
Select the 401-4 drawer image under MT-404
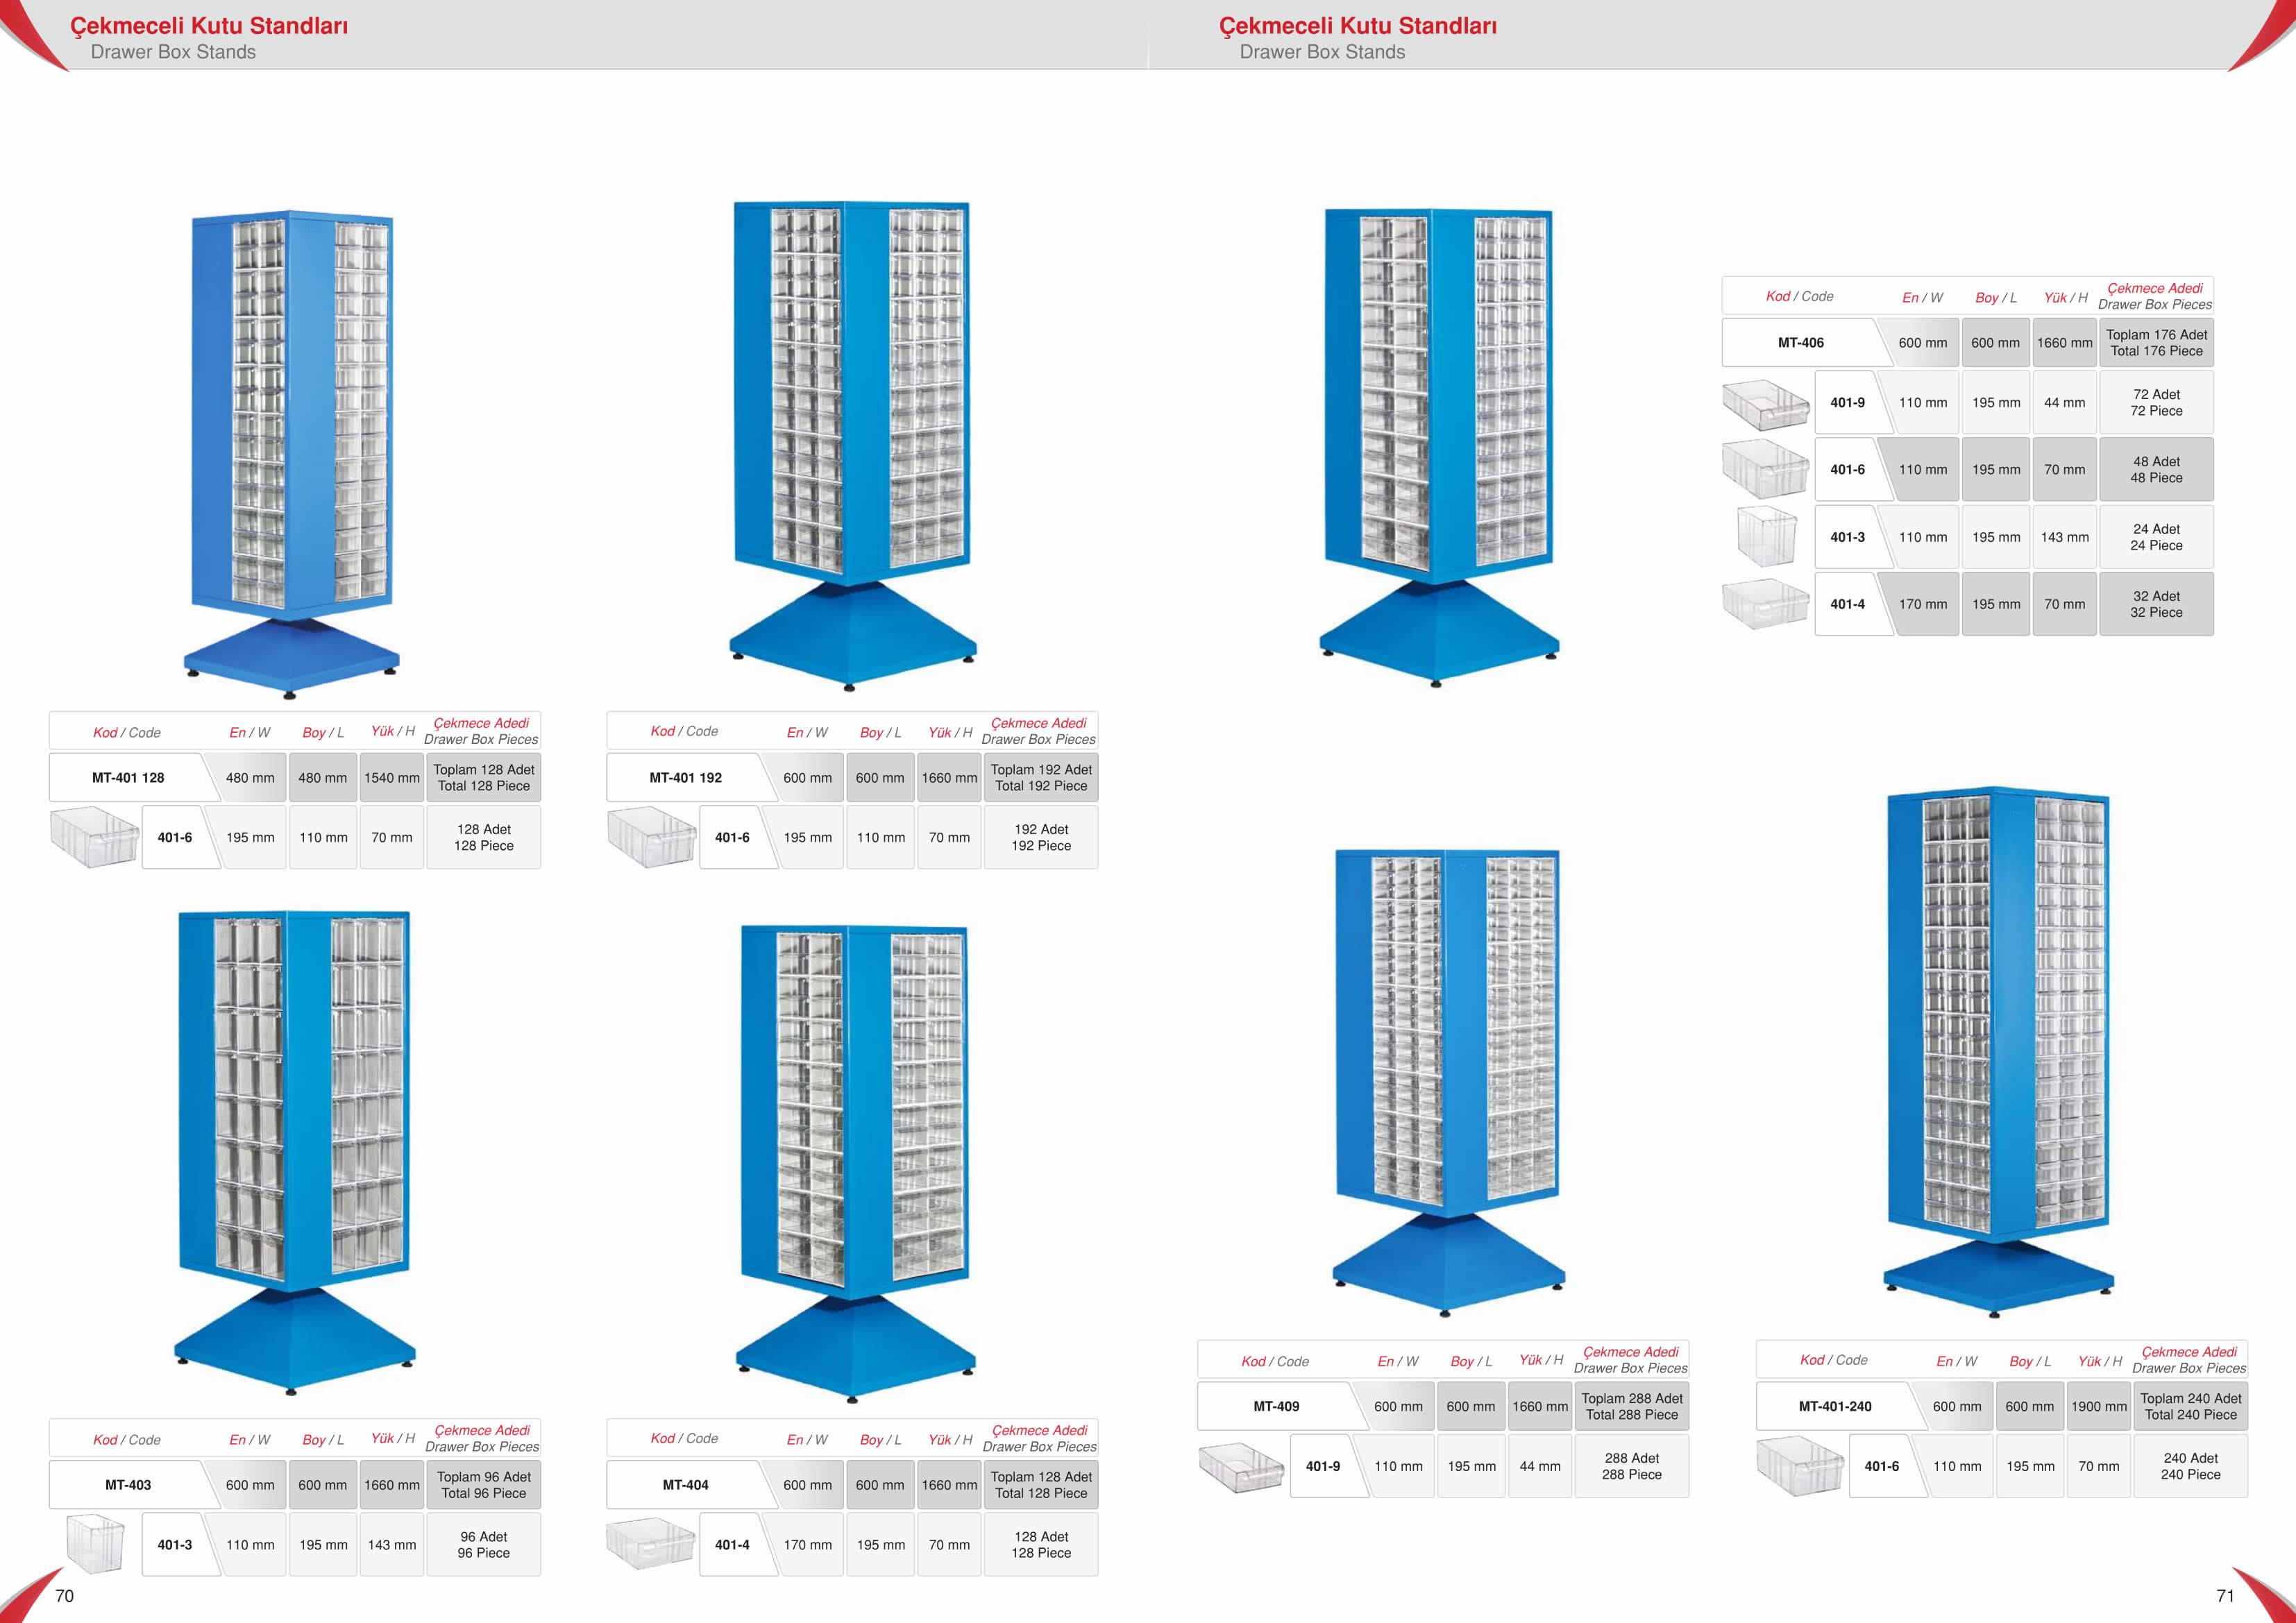click(650, 1544)
